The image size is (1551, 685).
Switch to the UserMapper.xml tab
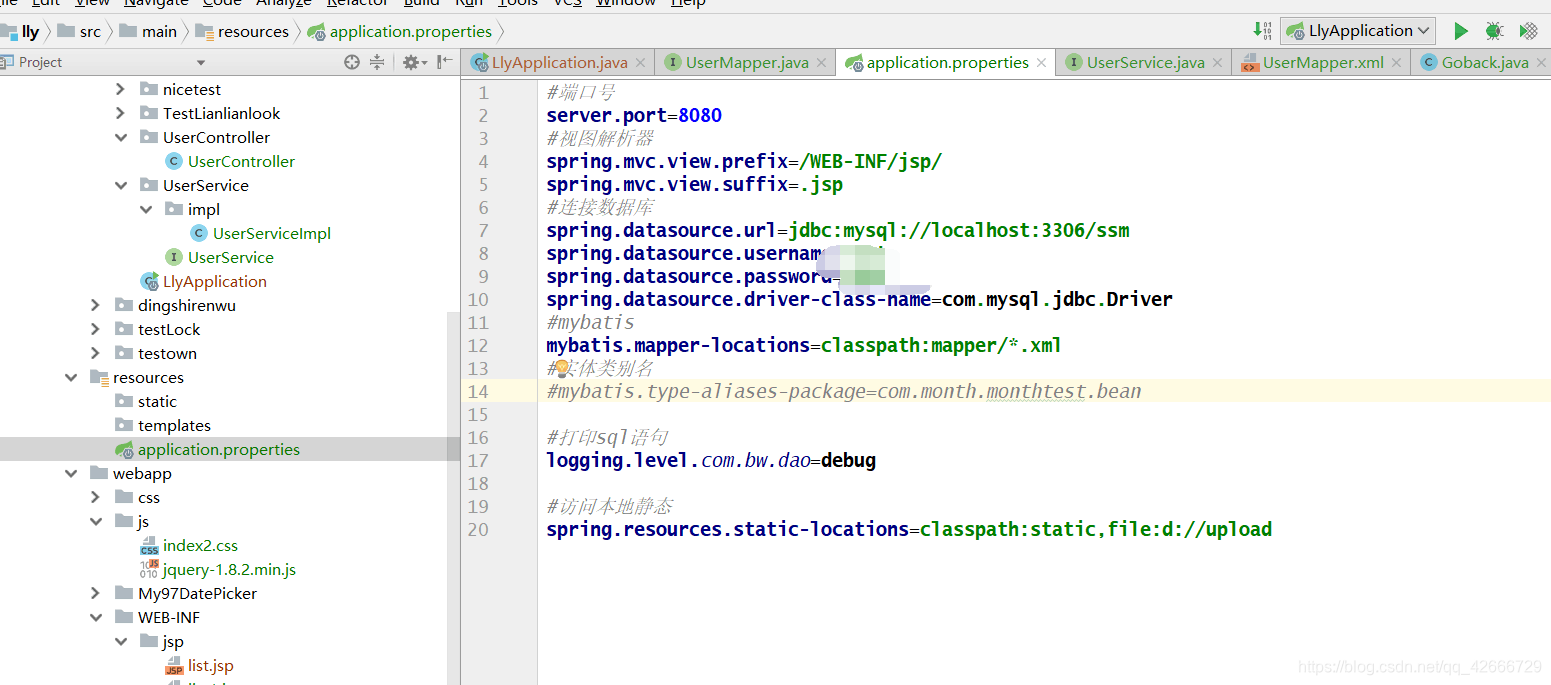pyautogui.click(x=1321, y=61)
